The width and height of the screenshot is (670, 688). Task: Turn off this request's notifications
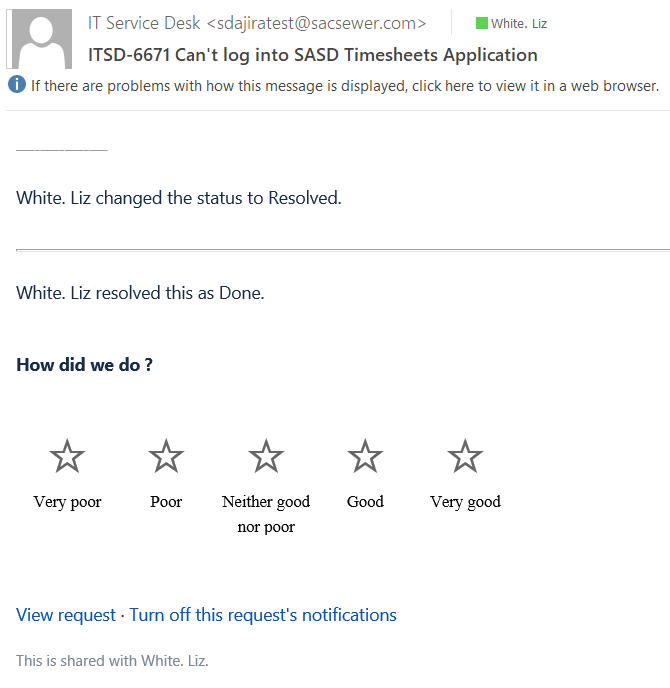click(x=263, y=615)
